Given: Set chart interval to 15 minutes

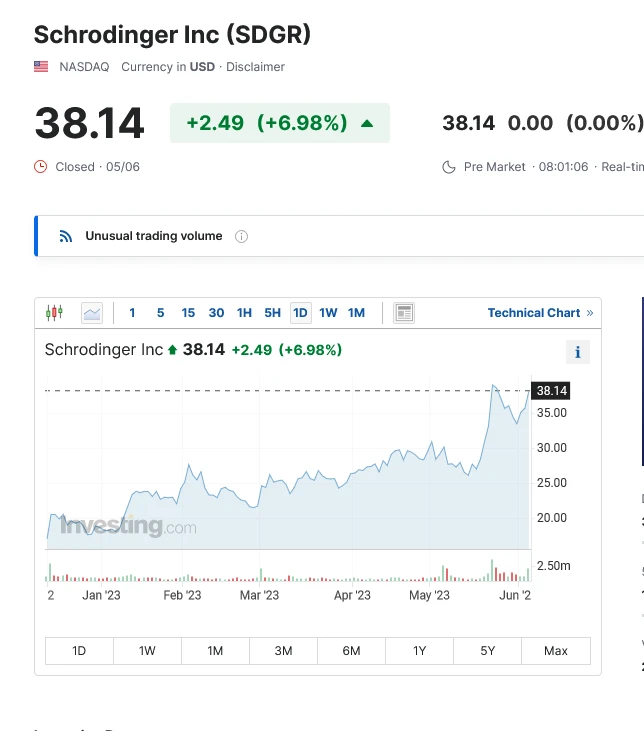Looking at the screenshot, I should [188, 313].
